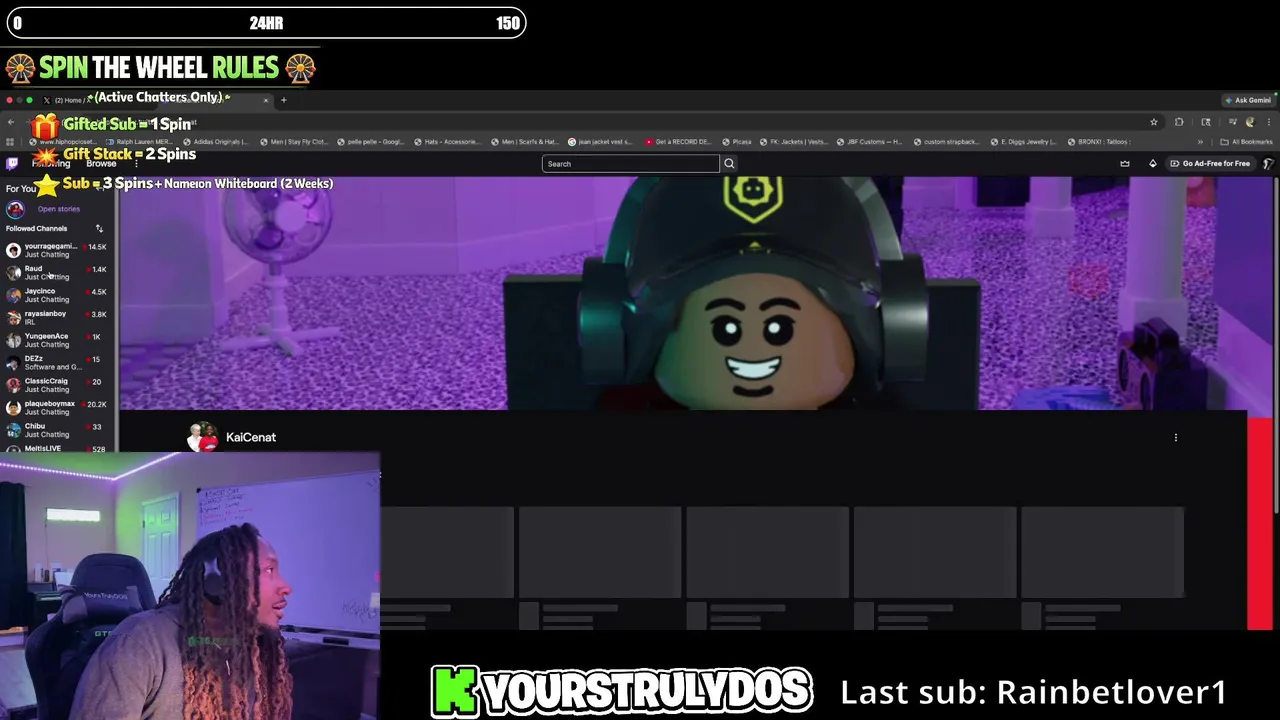The width and height of the screenshot is (1280, 720).
Task: Open DEZz Software channel in sidebar
Action: [58, 362]
